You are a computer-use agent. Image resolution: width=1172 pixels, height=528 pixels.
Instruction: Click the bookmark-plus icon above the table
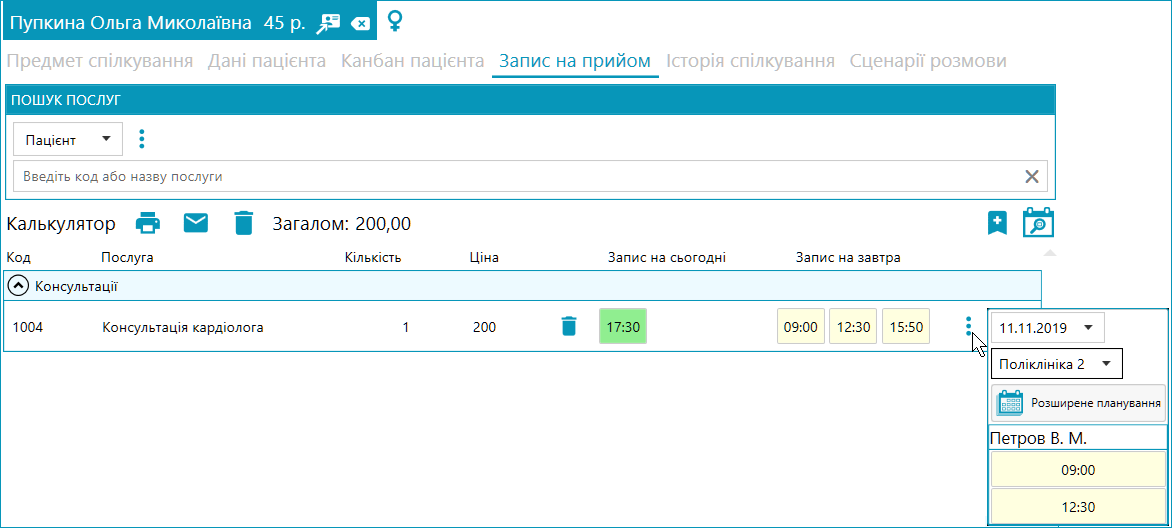(x=997, y=223)
